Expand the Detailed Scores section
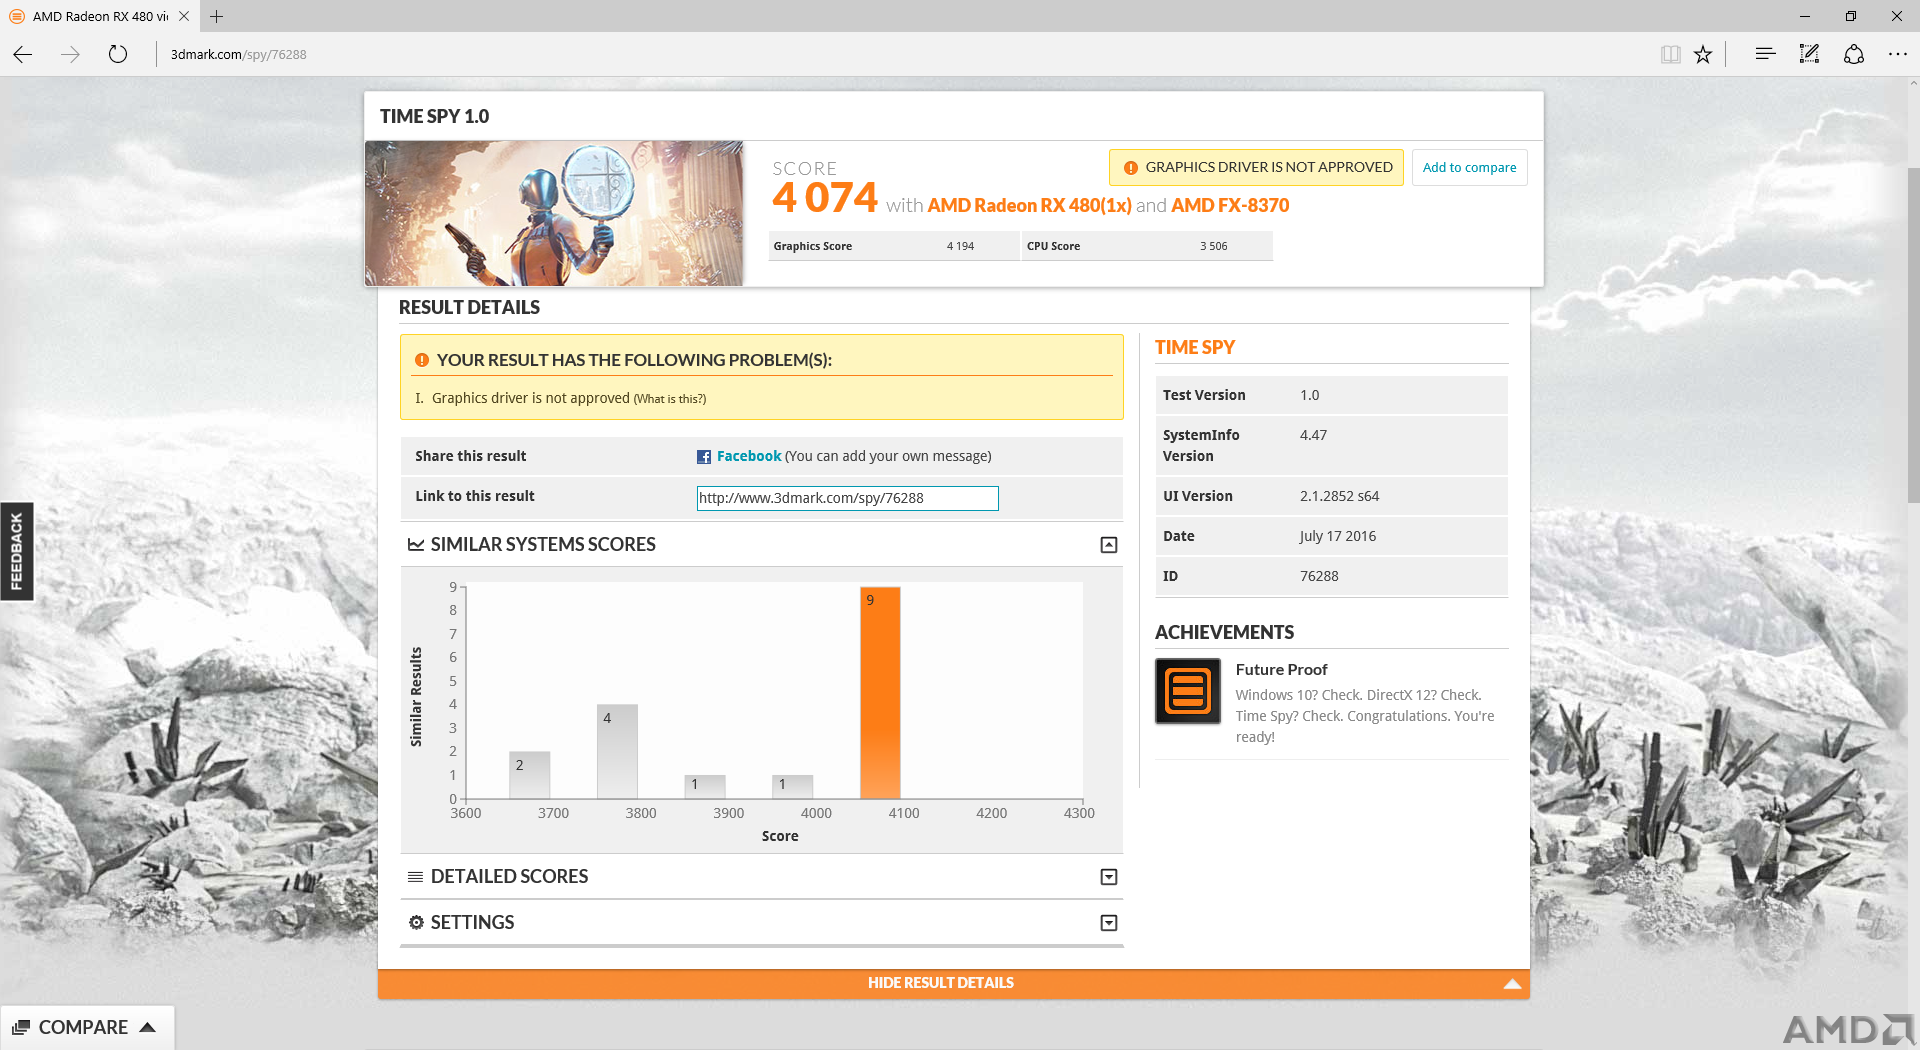The width and height of the screenshot is (1920, 1050). [1108, 877]
